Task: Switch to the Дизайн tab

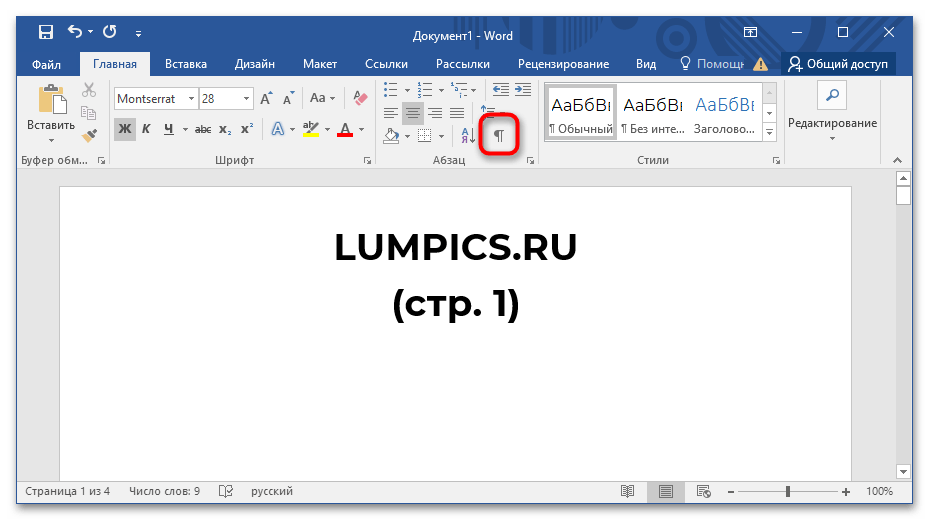Action: (x=254, y=64)
